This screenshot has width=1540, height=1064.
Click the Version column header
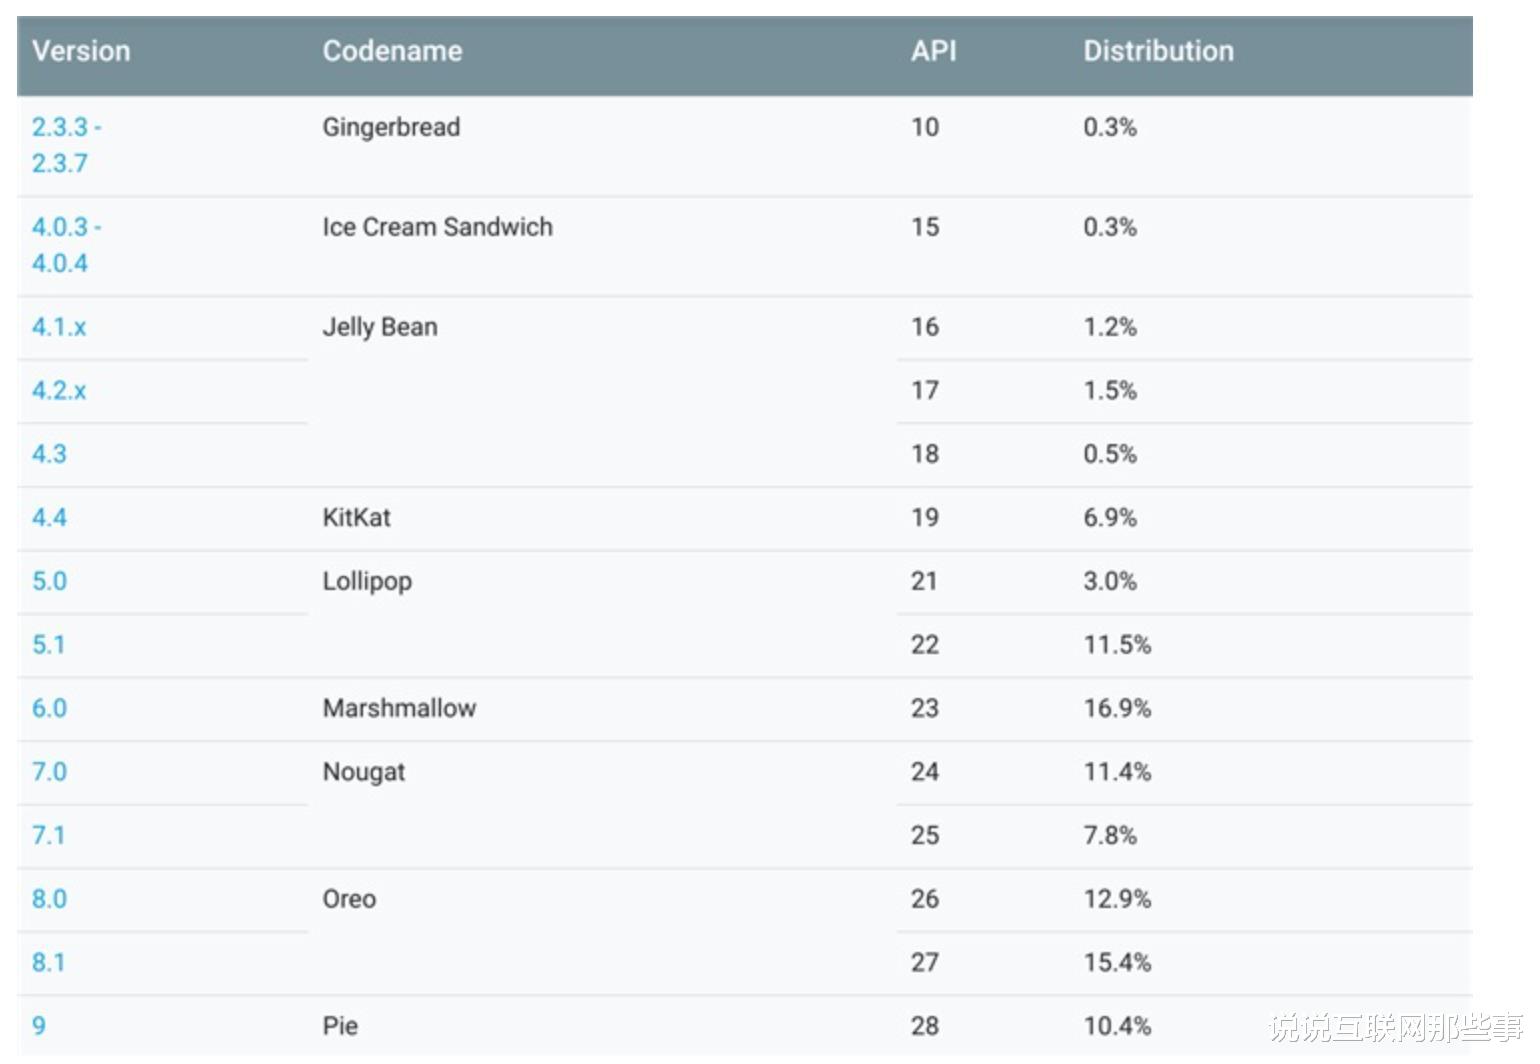(x=81, y=51)
